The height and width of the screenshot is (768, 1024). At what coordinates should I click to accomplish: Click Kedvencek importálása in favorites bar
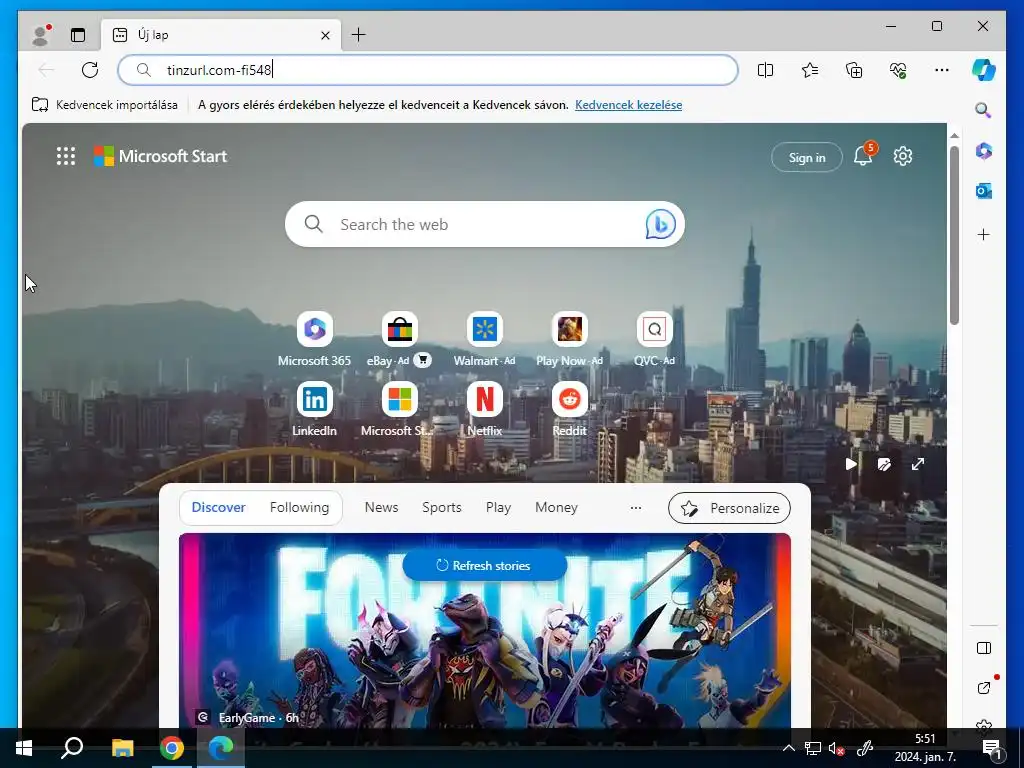(x=104, y=104)
